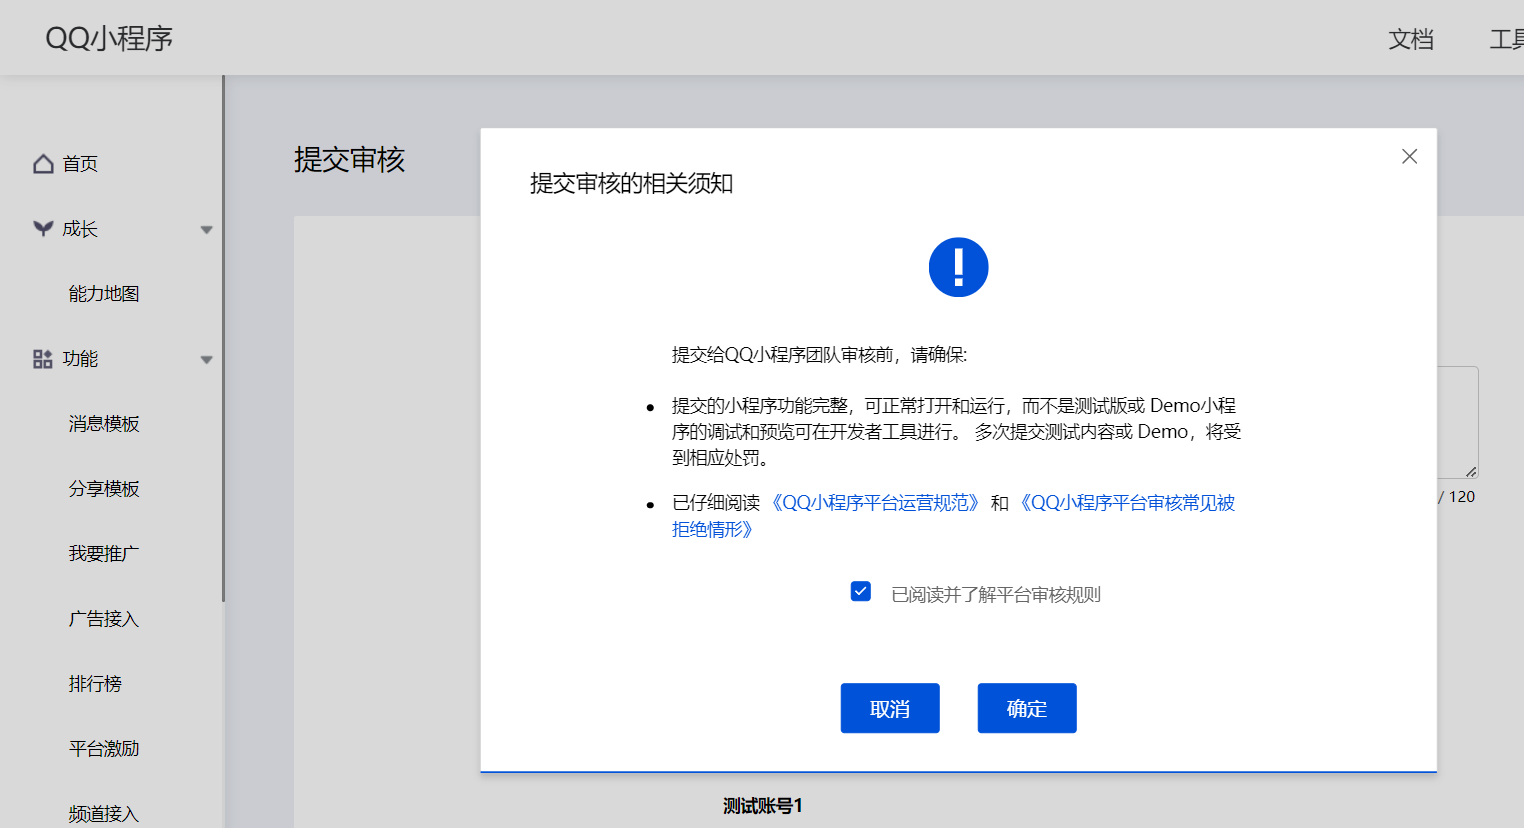Image resolution: width=1524 pixels, height=828 pixels.
Task: Open 频道接入 in the sidebar
Action: pyautogui.click(x=104, y=813)
